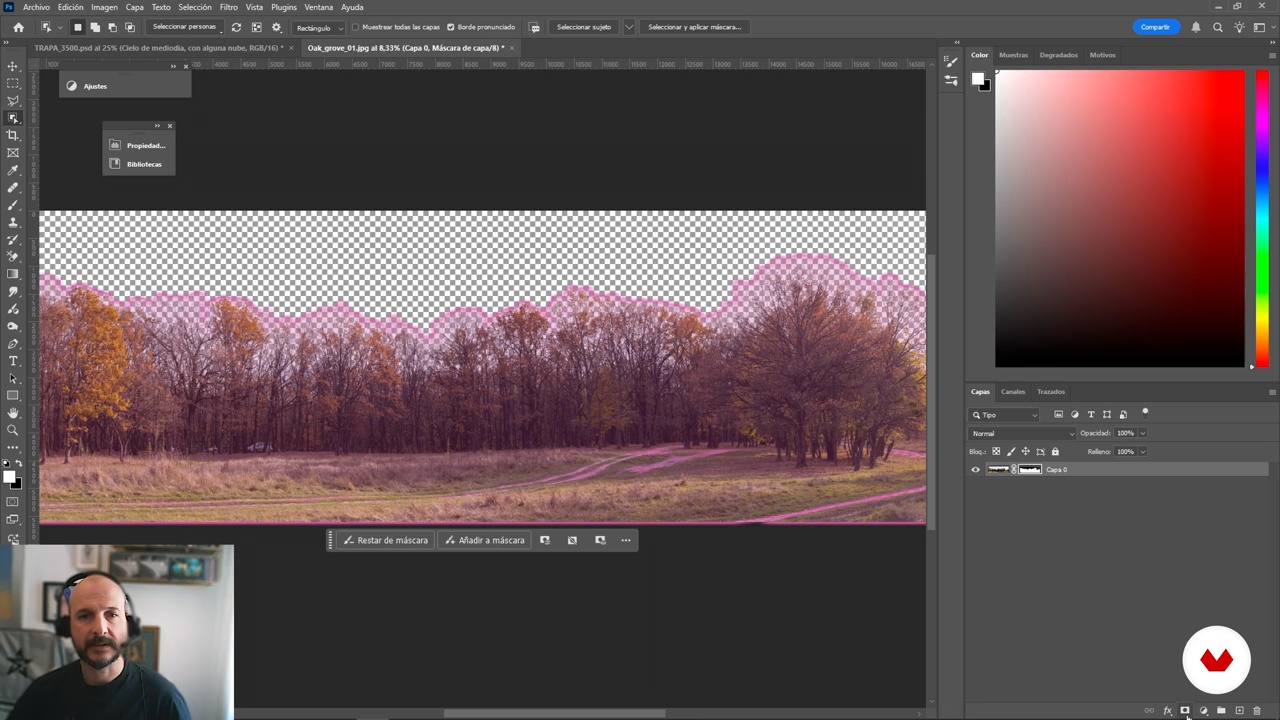Click the 'Restar de máscara' button
Viewport: 1280px width, 720px height.
pyautogui.click(x=386, y=540)
